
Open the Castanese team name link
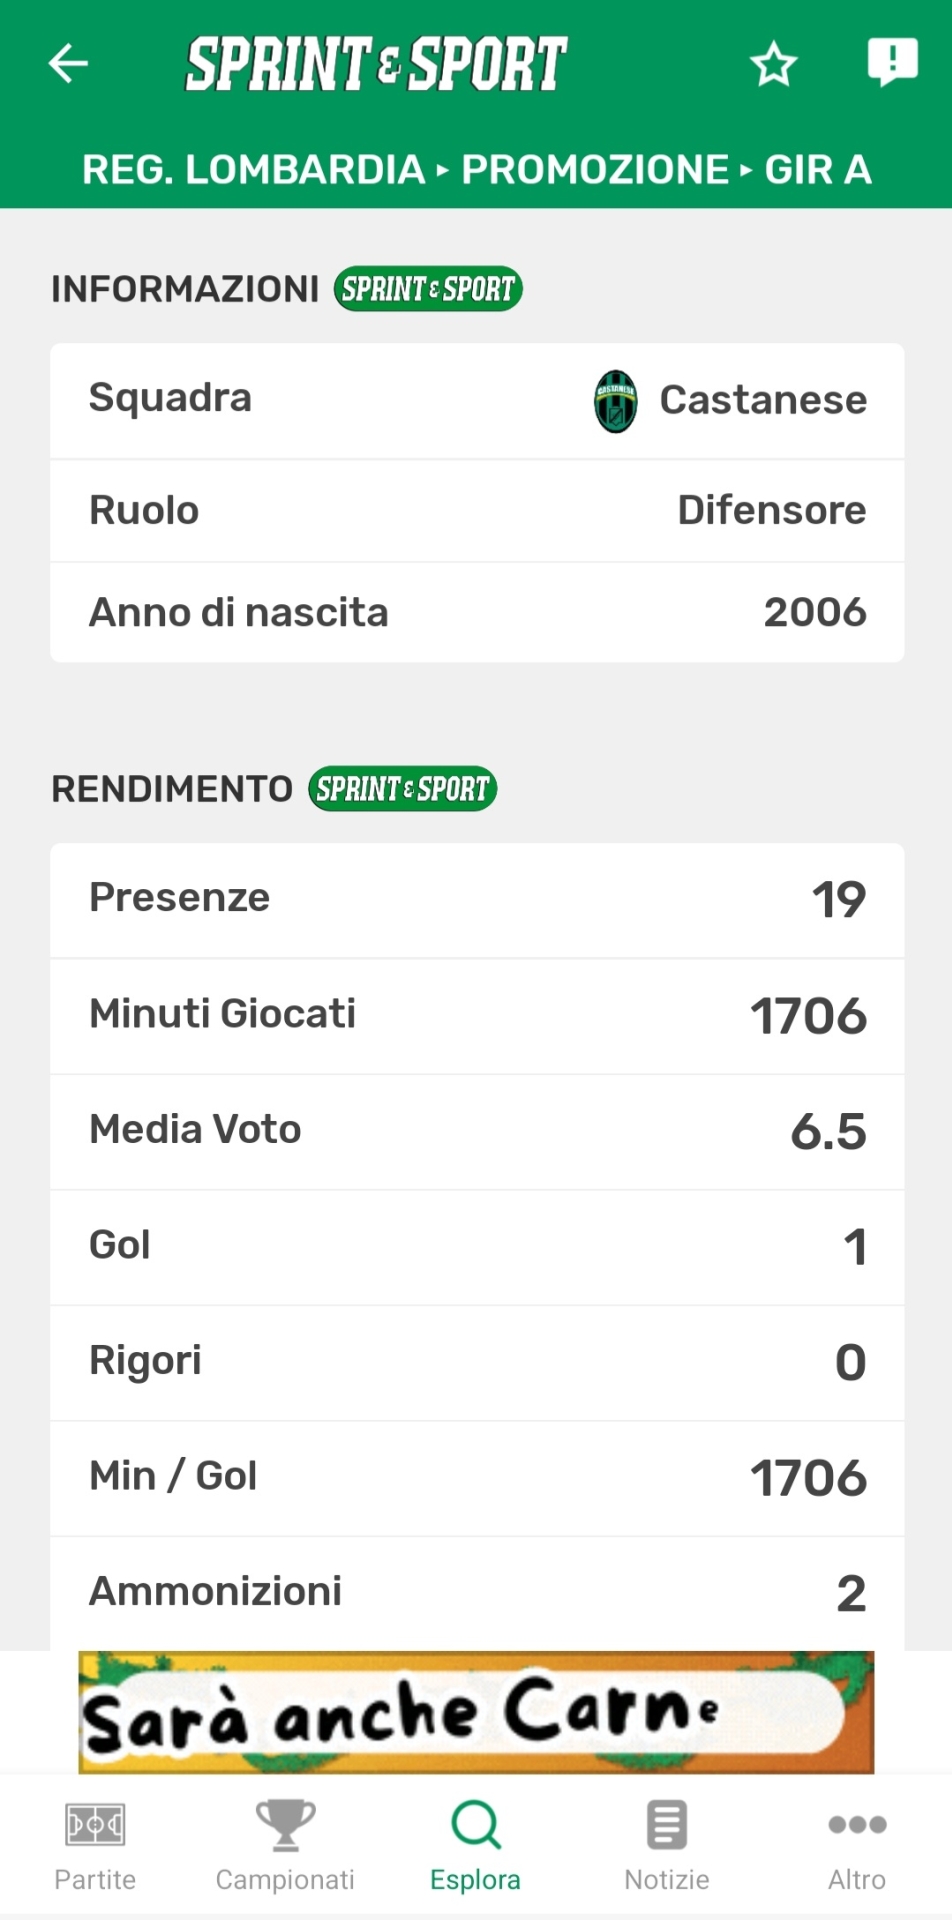[763, 400]
